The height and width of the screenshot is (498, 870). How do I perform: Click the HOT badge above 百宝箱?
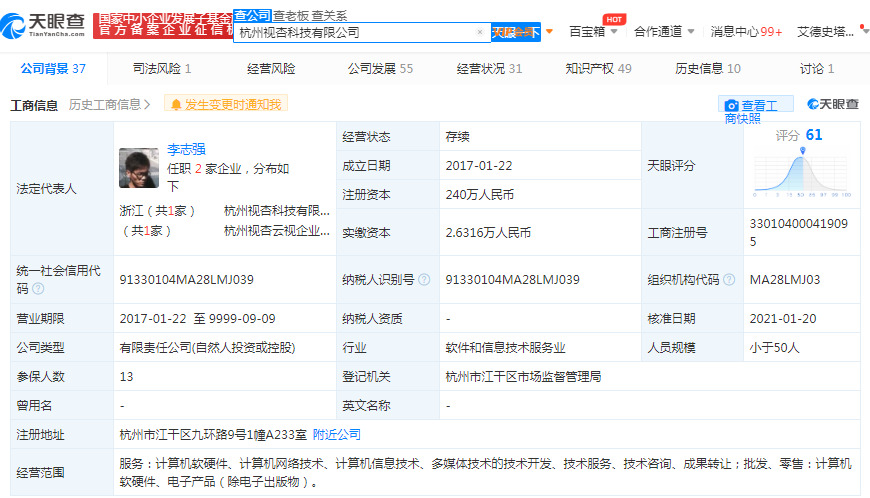pos(614,19)
